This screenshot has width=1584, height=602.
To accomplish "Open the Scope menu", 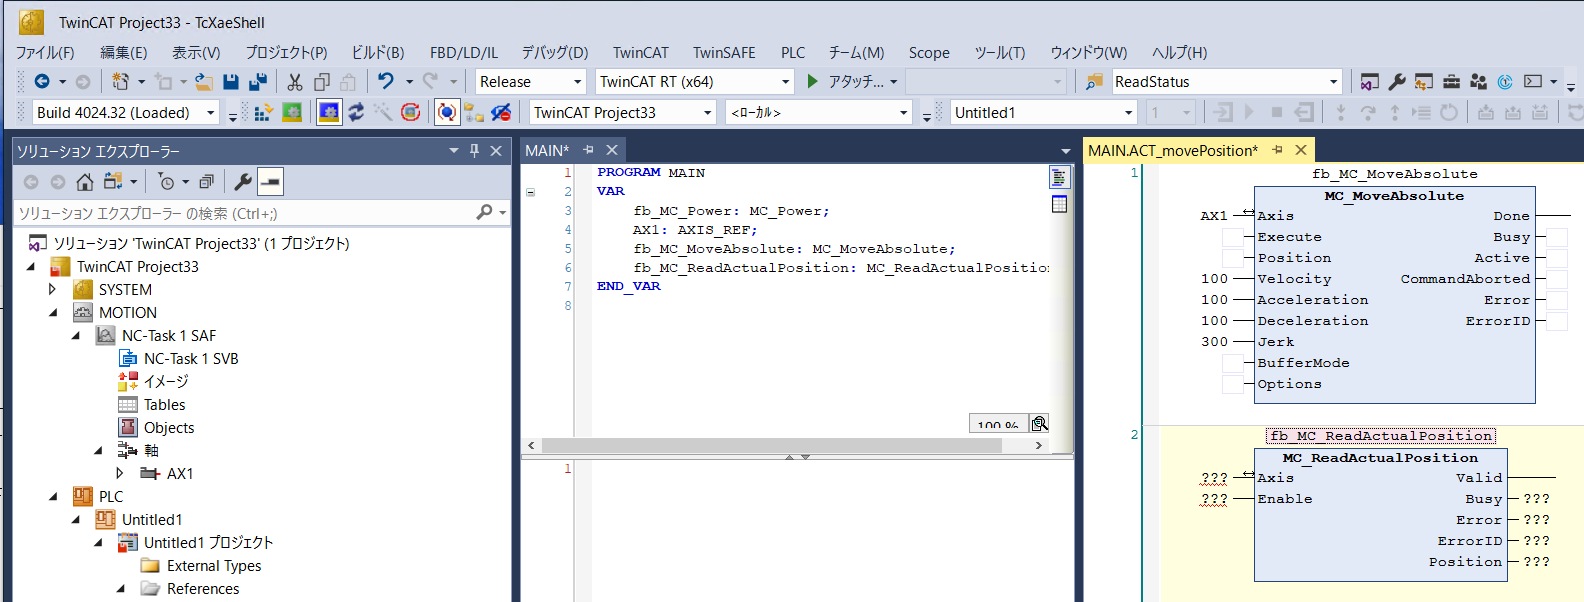I will (x=929, y=52).
